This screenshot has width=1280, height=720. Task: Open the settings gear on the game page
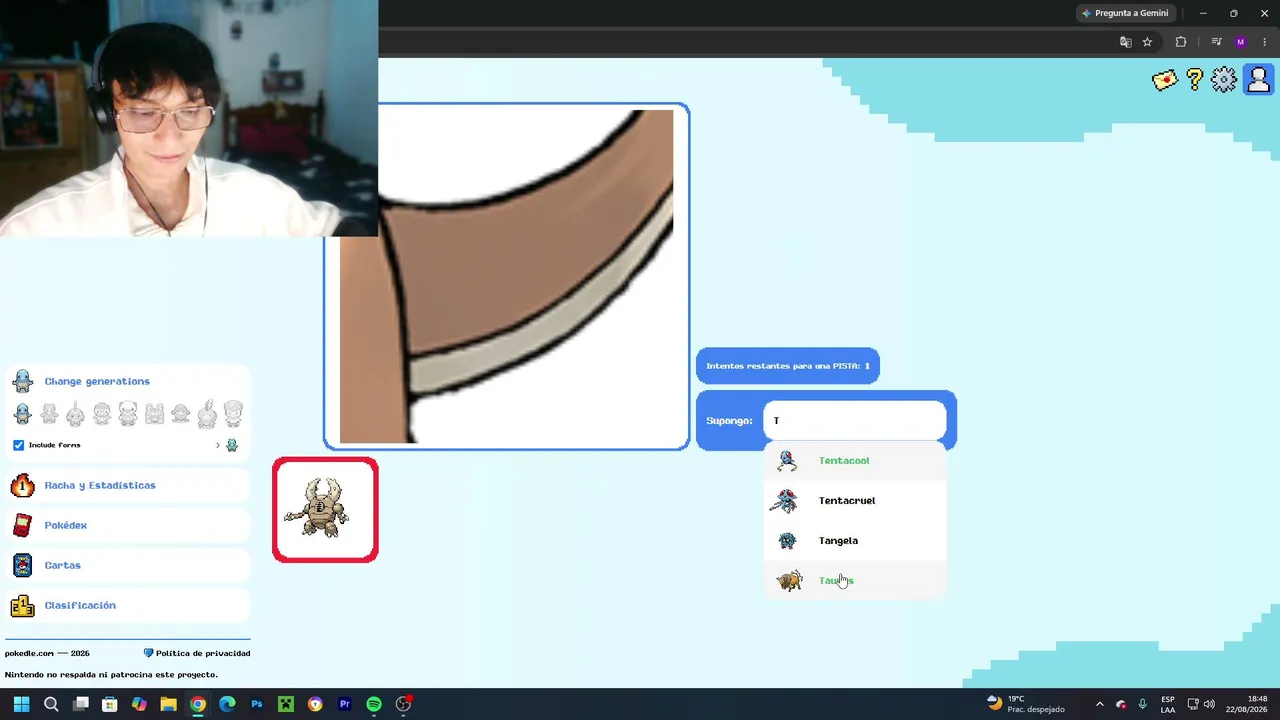coord(1224,80)
